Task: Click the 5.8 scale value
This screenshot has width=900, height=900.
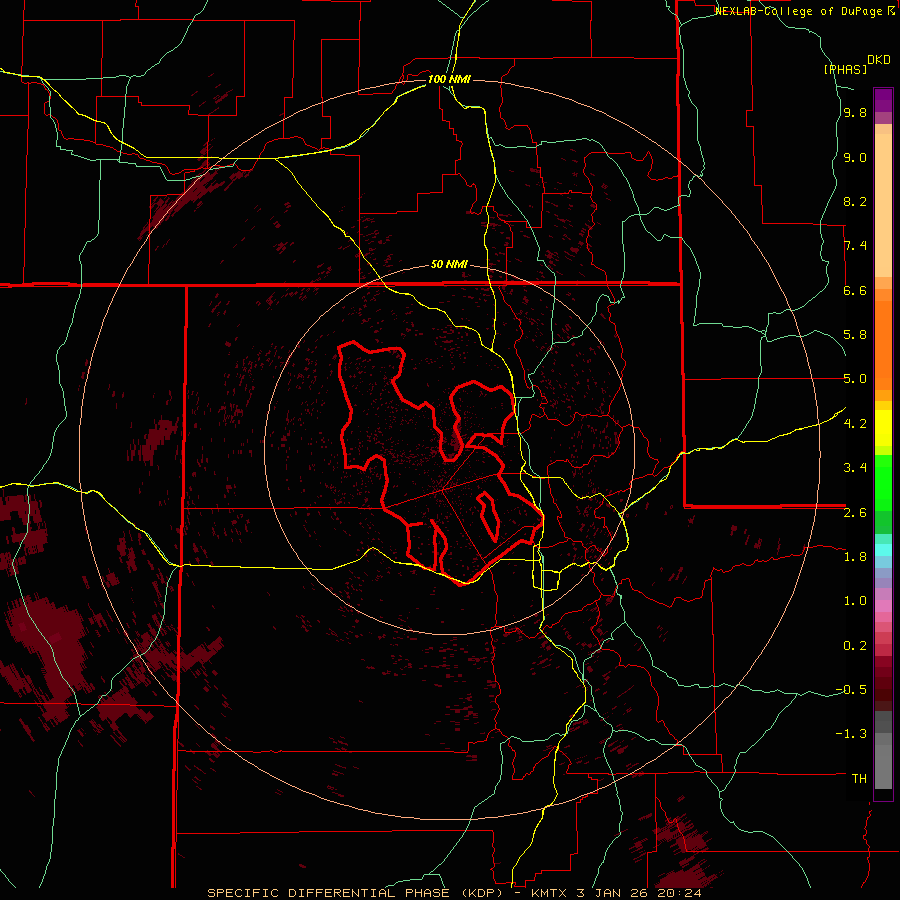Action: point(855,334)
